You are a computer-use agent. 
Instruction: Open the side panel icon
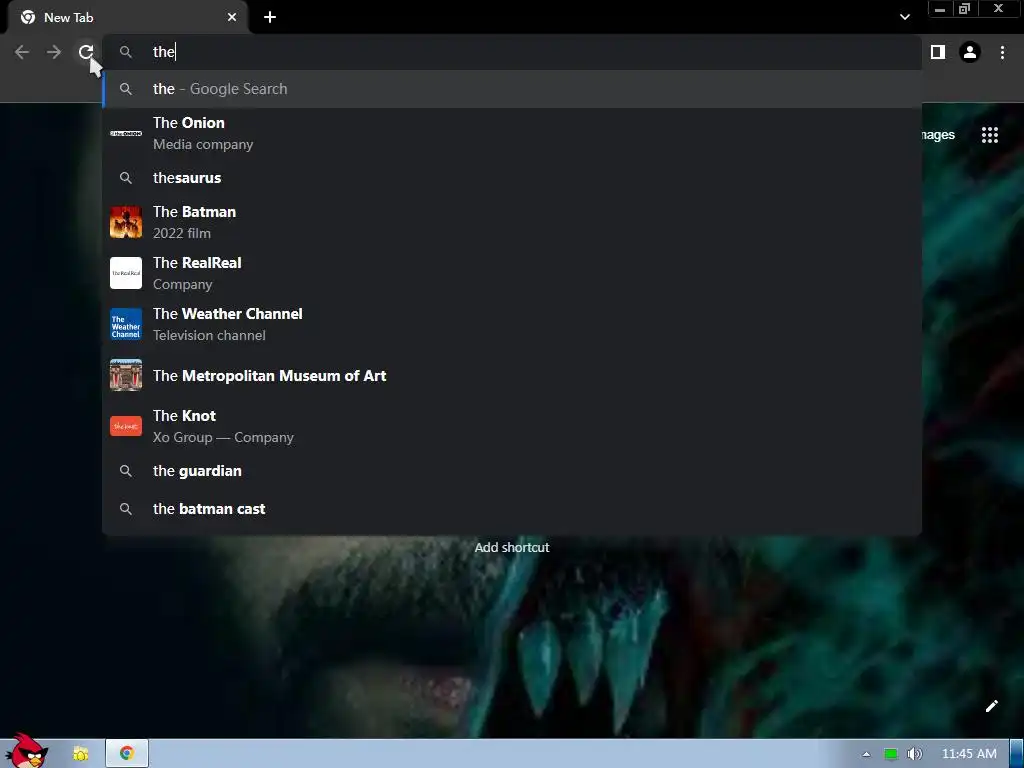pyautogui.click(x=938, y=52)
